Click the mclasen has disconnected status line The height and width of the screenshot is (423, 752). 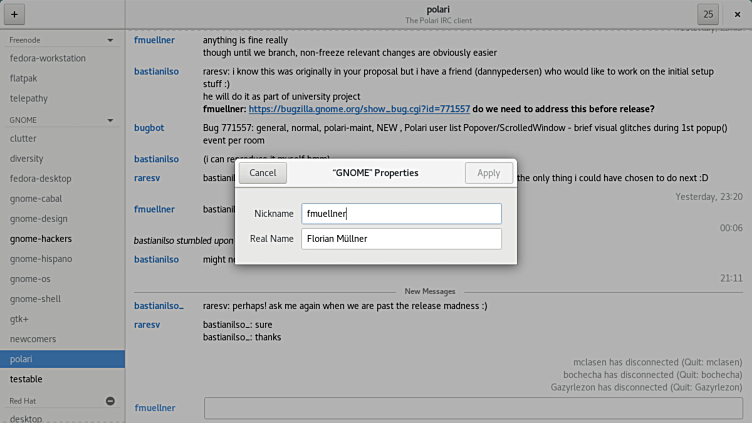tap(658, 362)
